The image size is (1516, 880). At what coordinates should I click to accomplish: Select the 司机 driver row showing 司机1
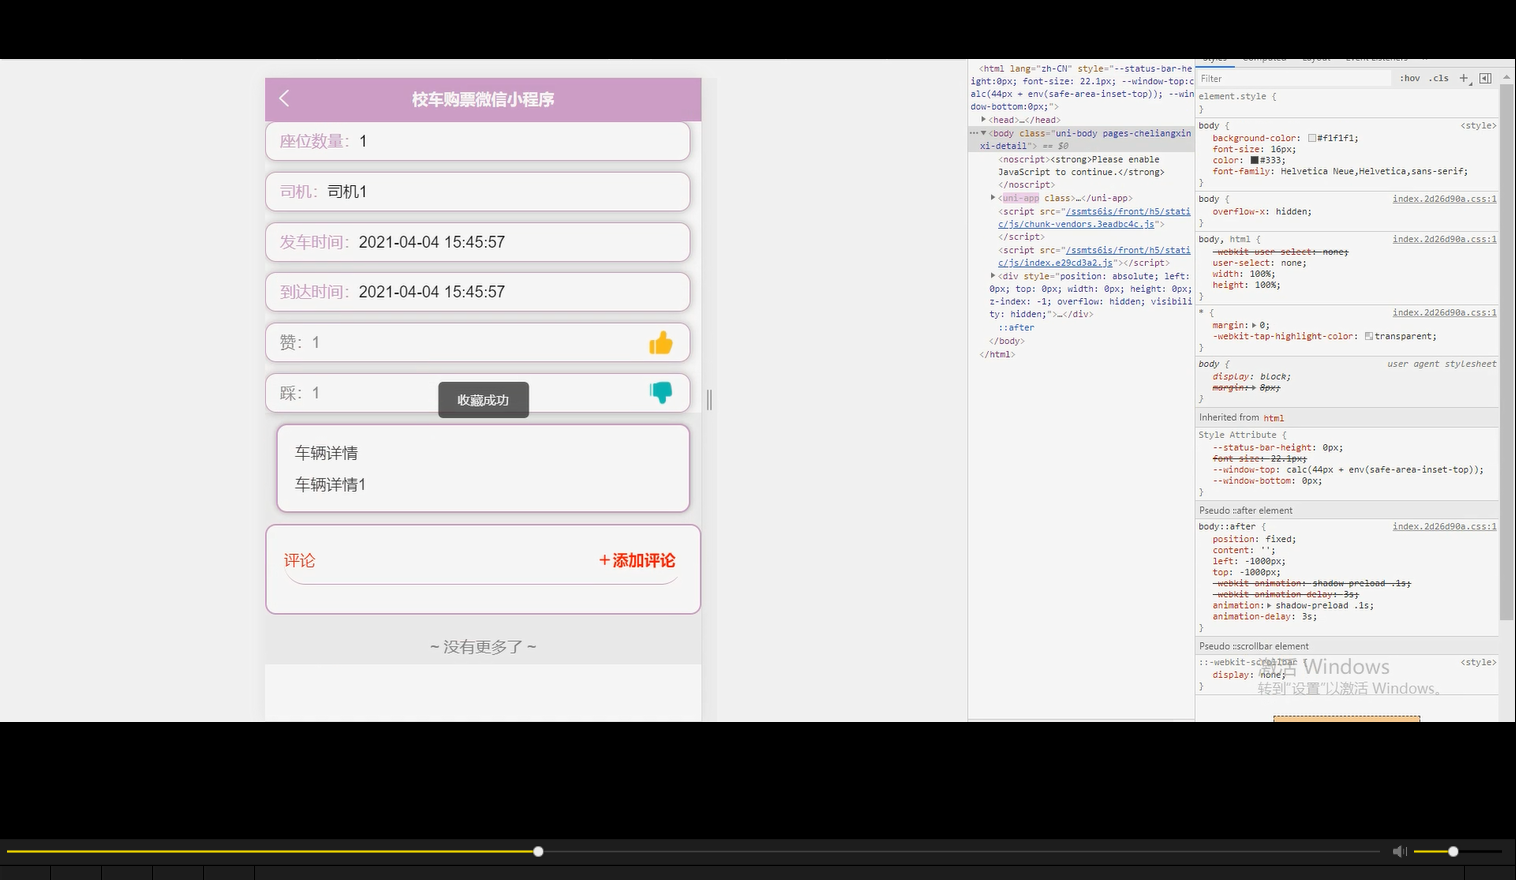tap(478, 191)
